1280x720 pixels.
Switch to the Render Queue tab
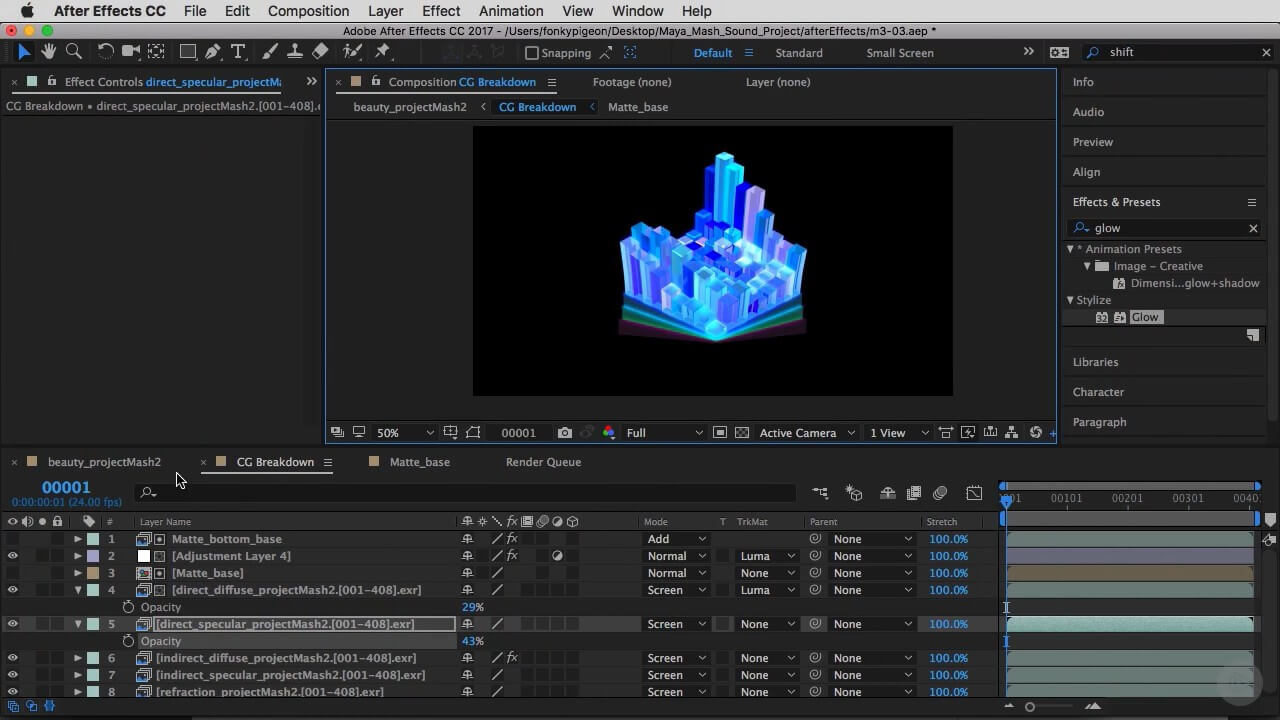[543, 462]
